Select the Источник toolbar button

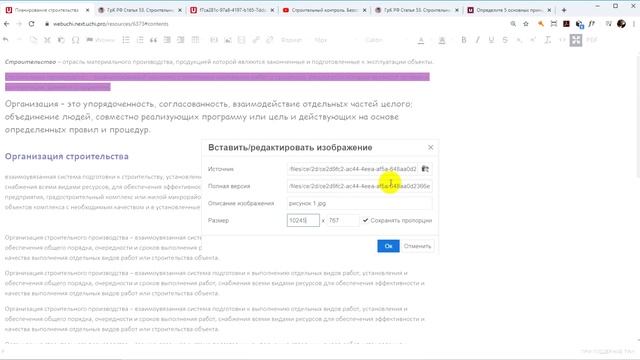(x=100, y=40)
